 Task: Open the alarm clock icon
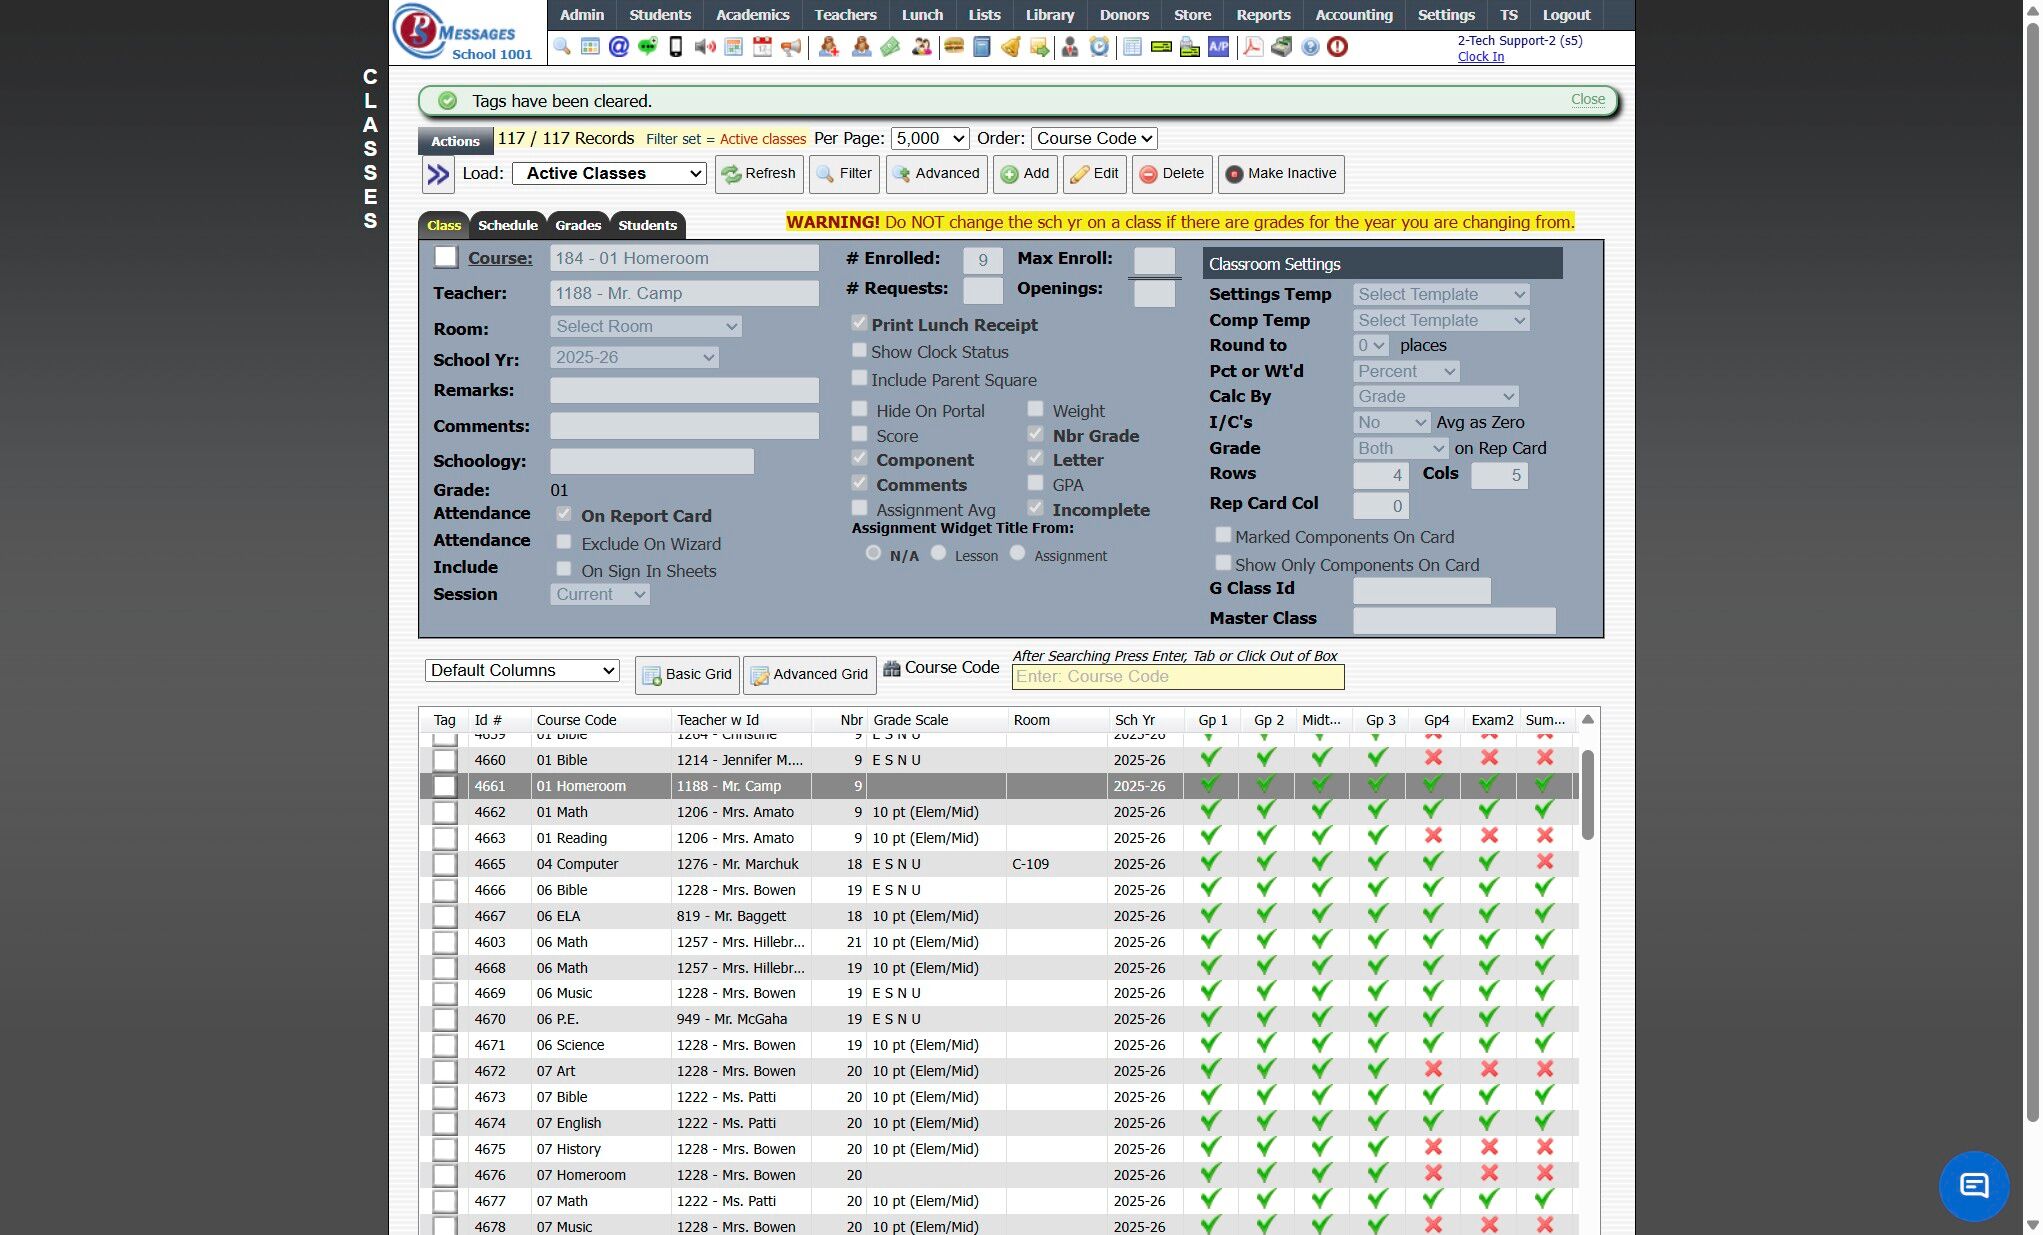click(x=1099, y=47)
